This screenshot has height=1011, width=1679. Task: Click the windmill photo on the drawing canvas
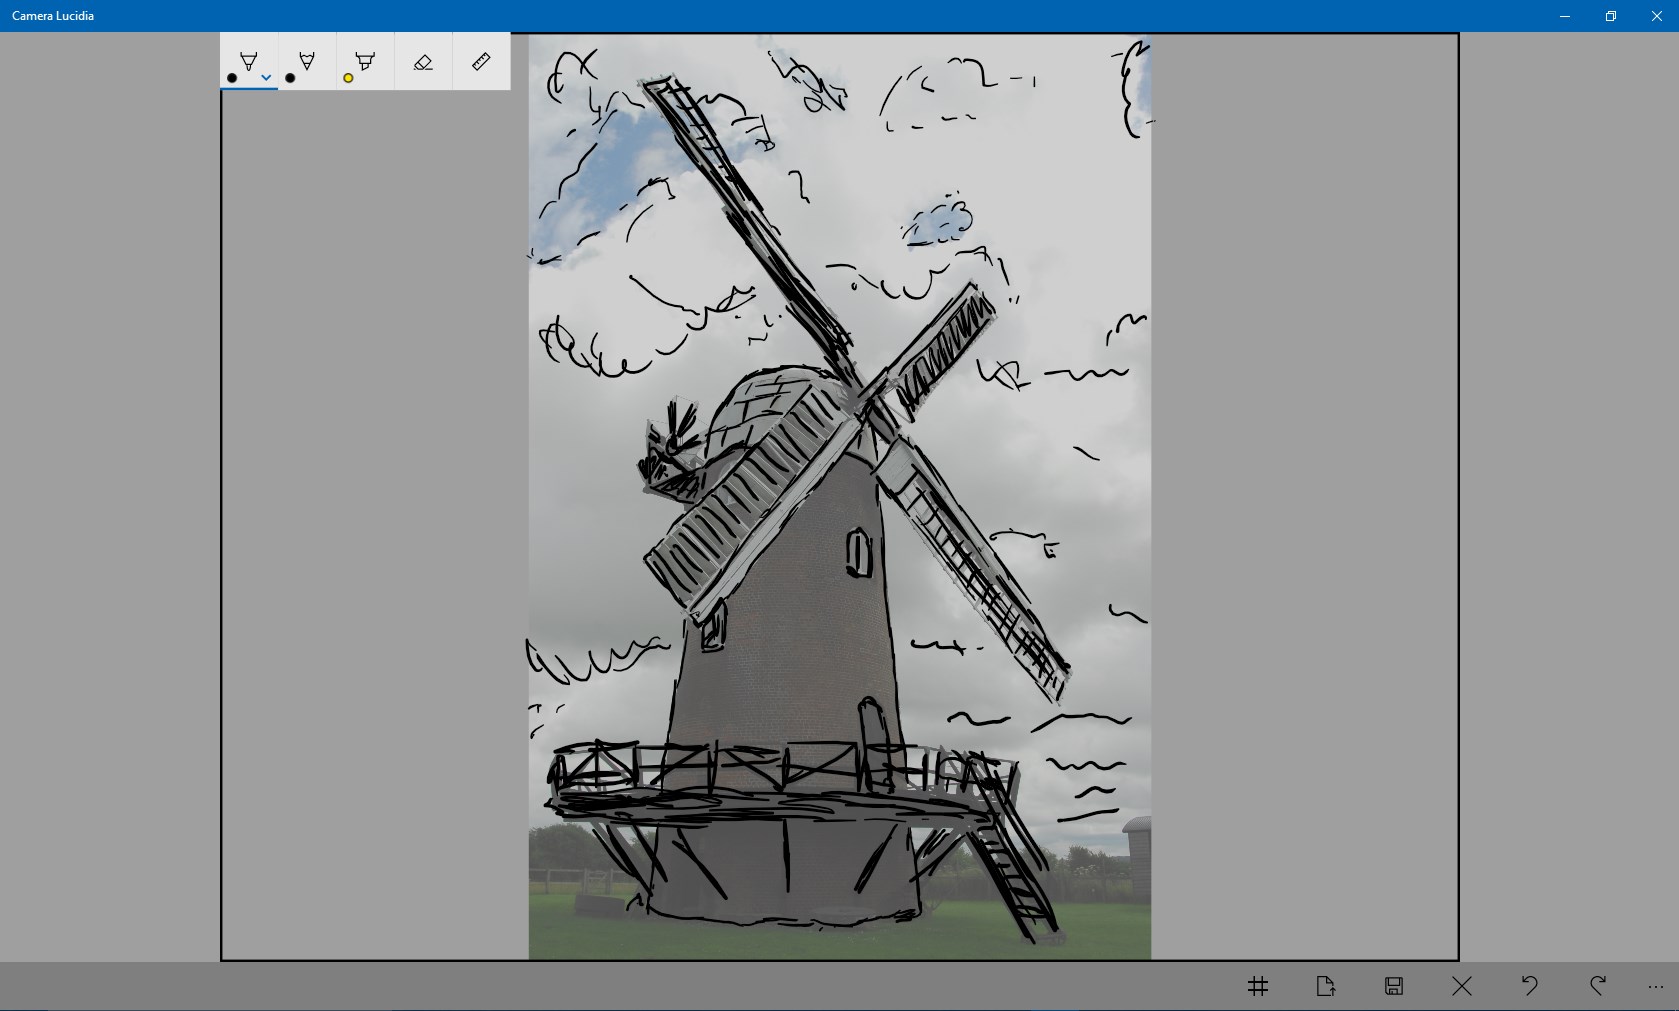click(838, 495)
